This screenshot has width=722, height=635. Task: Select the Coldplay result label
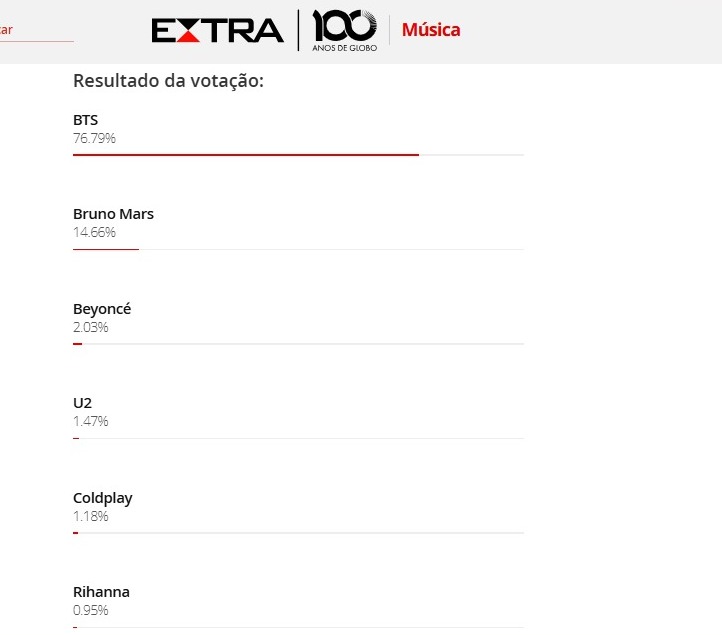click(103, 498)
